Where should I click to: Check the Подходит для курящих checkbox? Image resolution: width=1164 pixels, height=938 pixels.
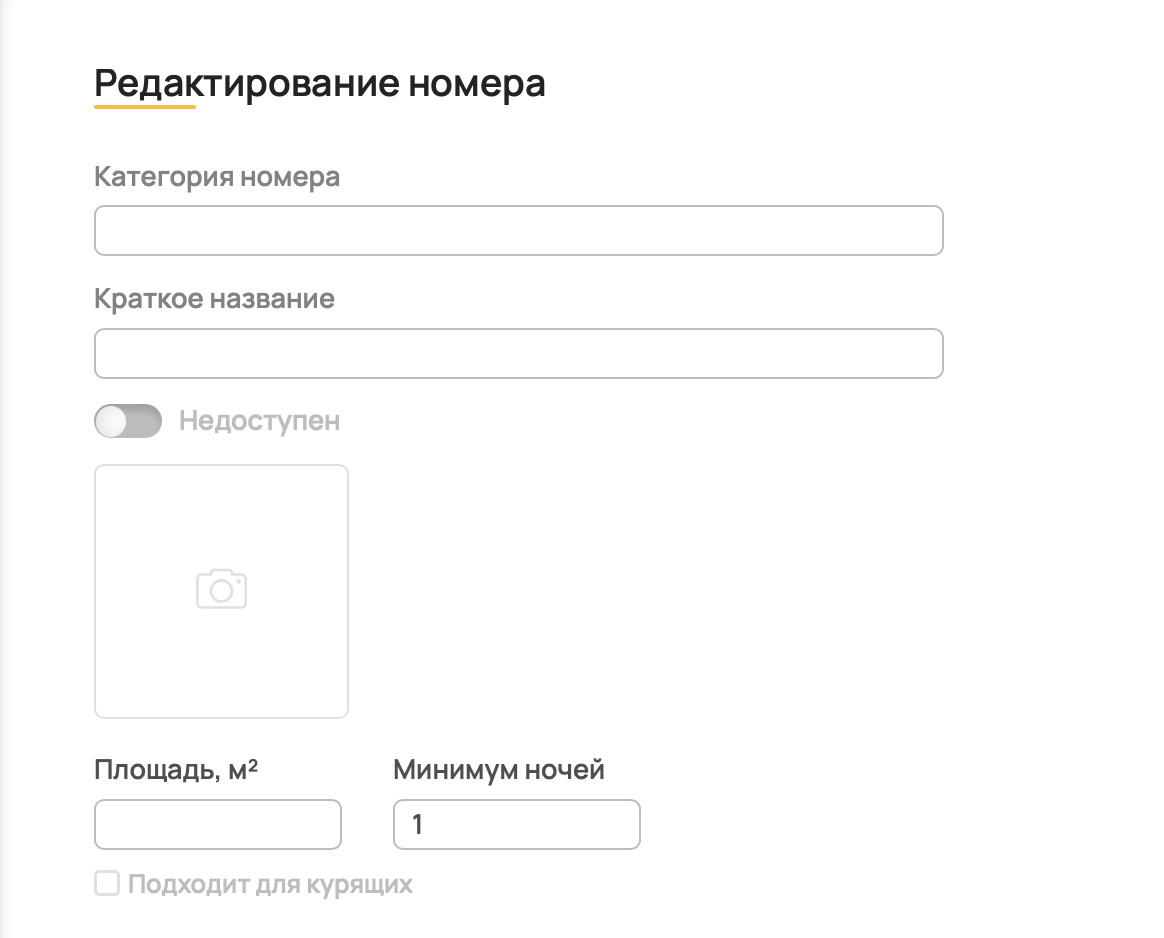(x=107, y=884)
